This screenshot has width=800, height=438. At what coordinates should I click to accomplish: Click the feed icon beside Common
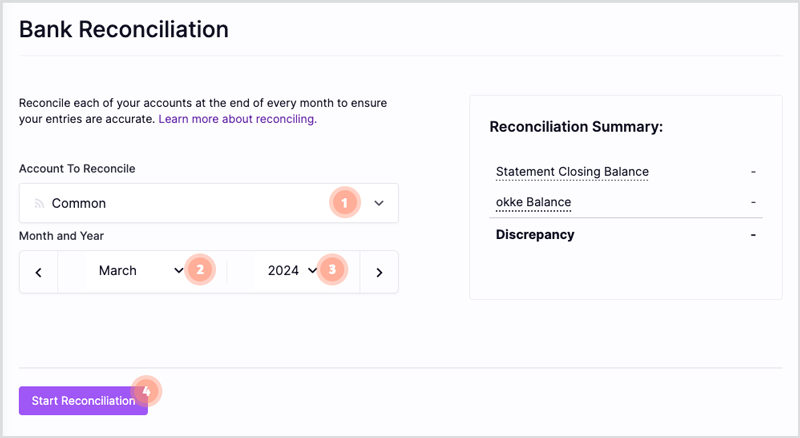point(39,203)
